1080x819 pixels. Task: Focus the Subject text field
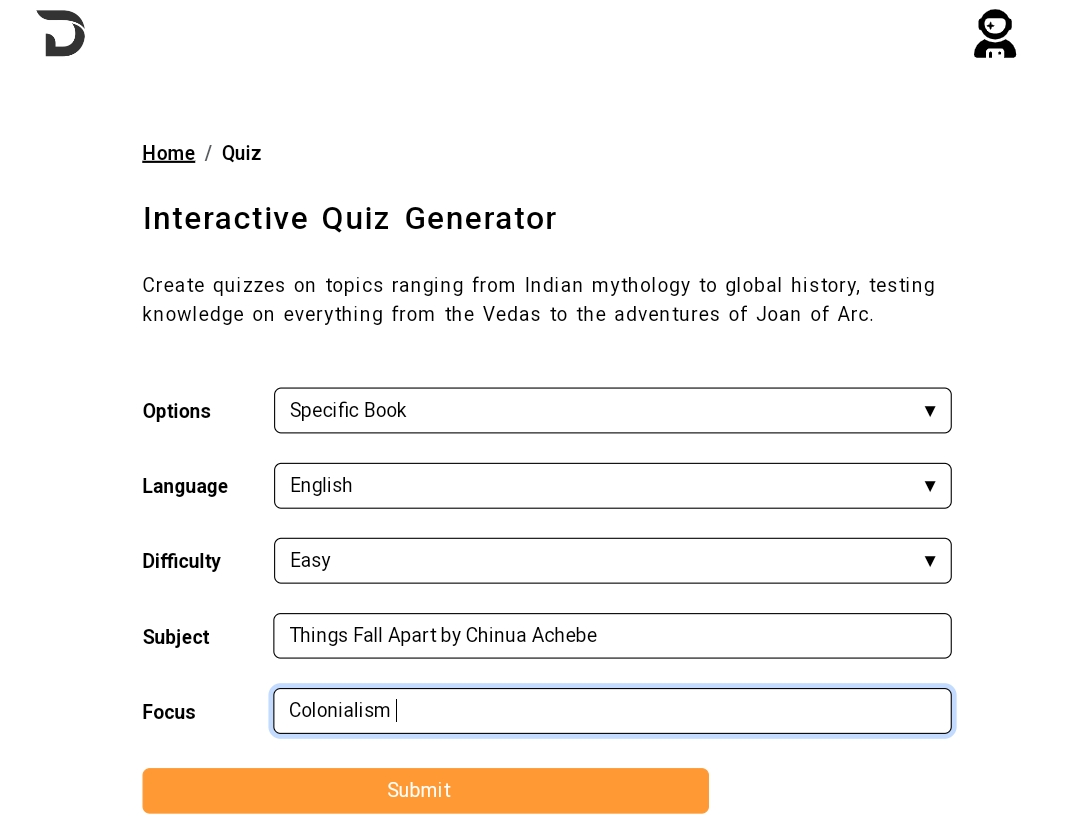pos(612,636)
